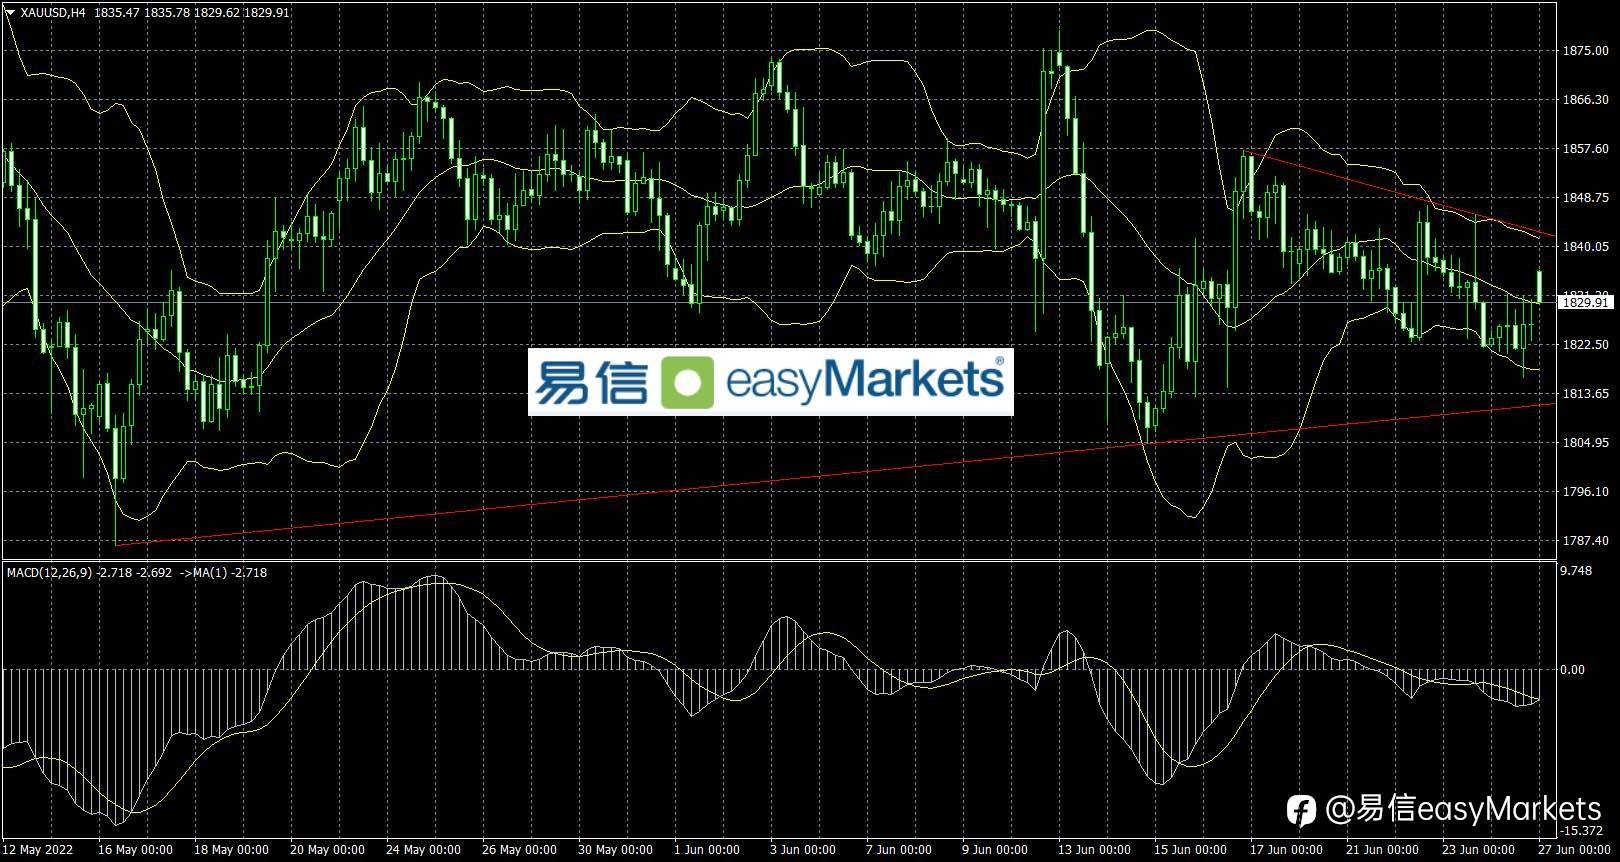Viewport: 1620px width, 862px height.
Task: Click time axis label "26 May 00:00"
Action: coord(519,850)
